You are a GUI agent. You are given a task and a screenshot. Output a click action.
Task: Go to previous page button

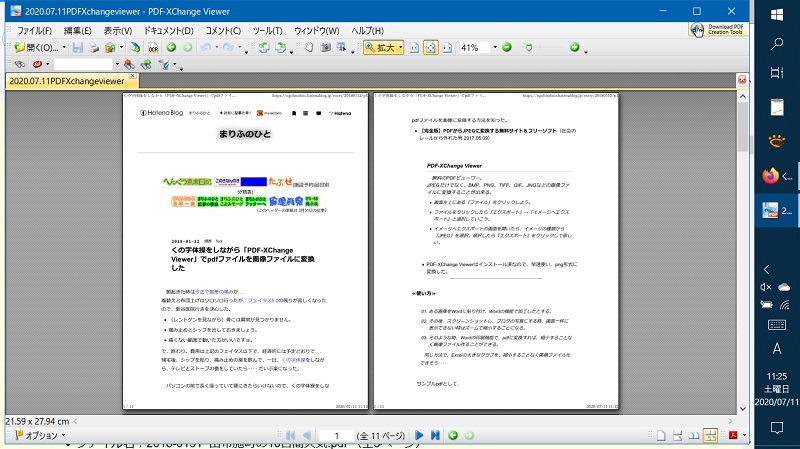[x=307, y=435]
